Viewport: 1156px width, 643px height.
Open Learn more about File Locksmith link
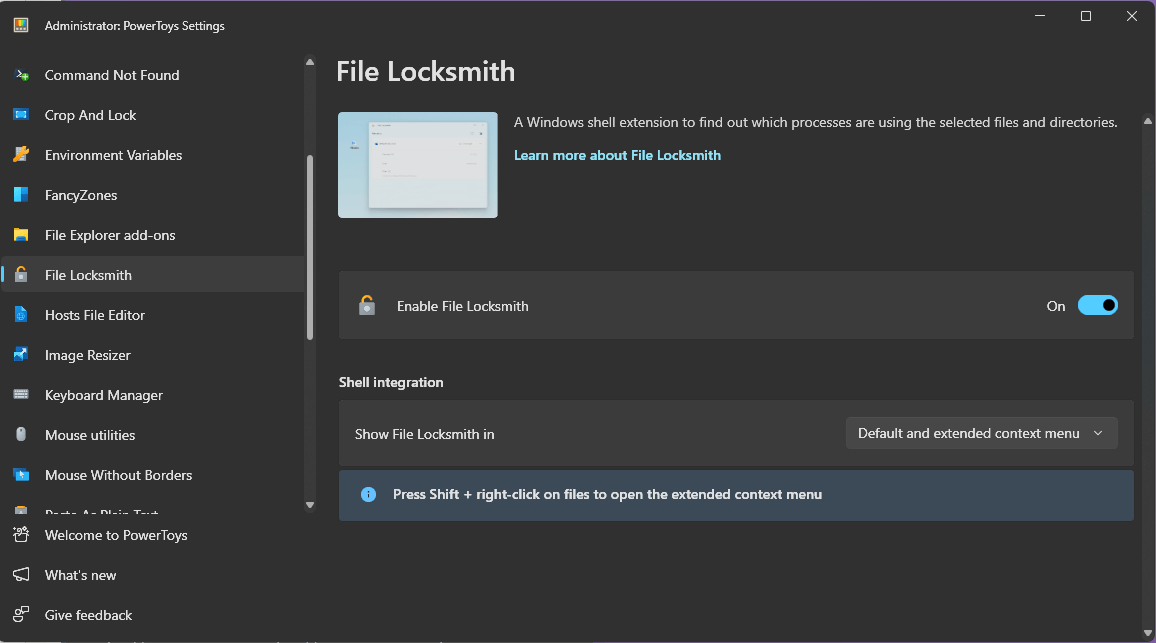pos(617,155)
